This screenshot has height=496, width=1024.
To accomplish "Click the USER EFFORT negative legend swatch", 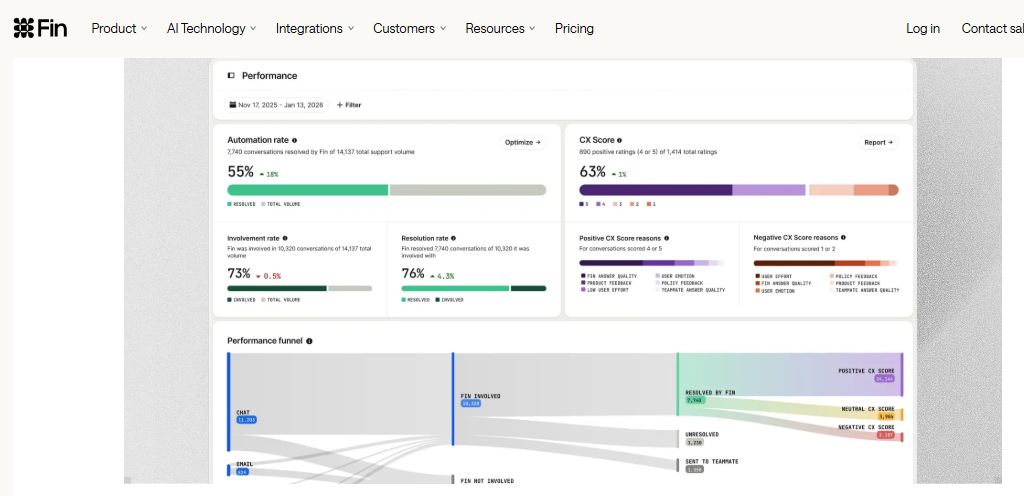I will click(x=757, y=276).
